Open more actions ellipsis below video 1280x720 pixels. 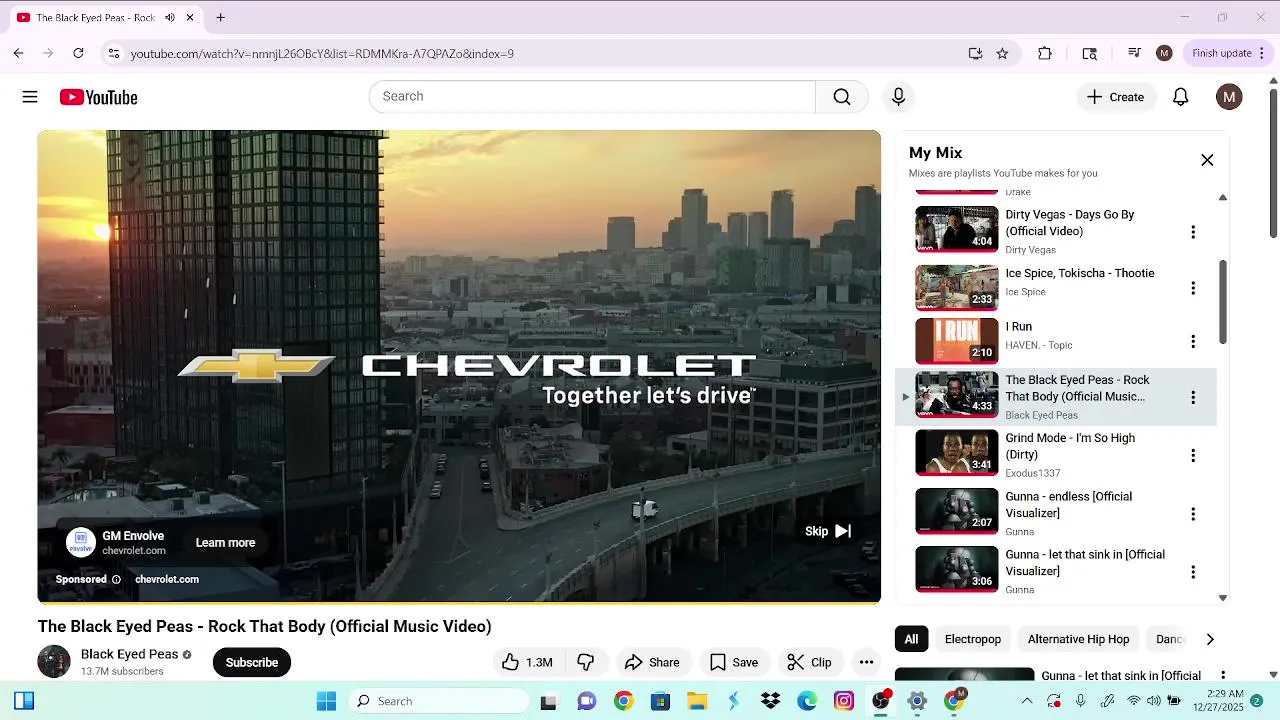pos(866,662)
